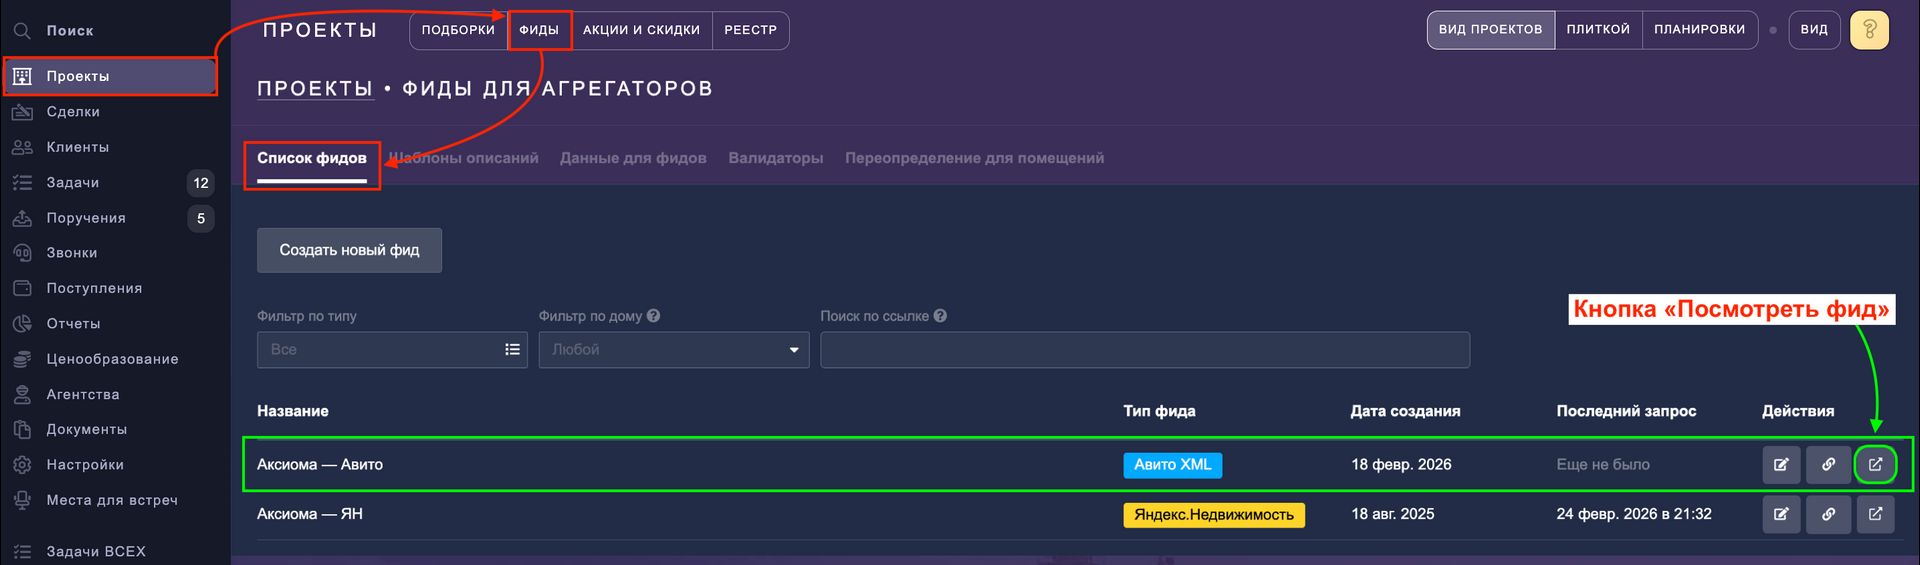Open the Валидаторы tab
1920x565 pixels.
(x=775, y=158)
